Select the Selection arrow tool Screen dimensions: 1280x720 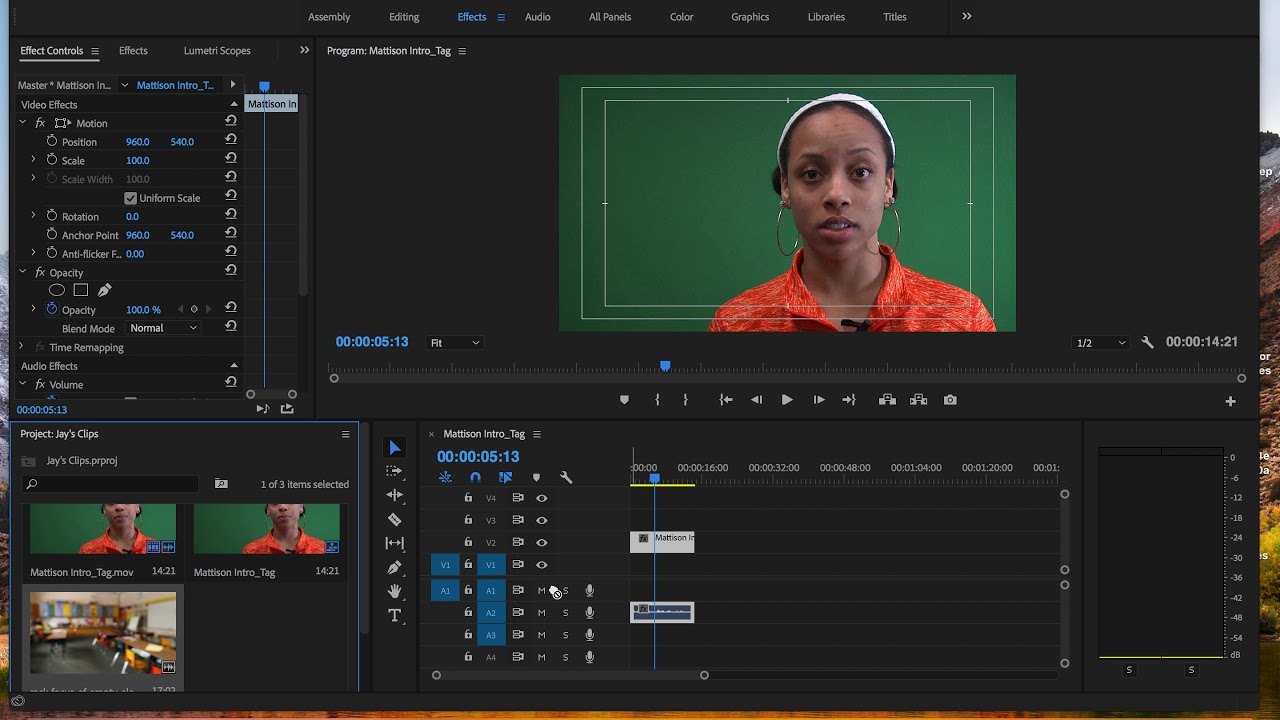[394, 447]
